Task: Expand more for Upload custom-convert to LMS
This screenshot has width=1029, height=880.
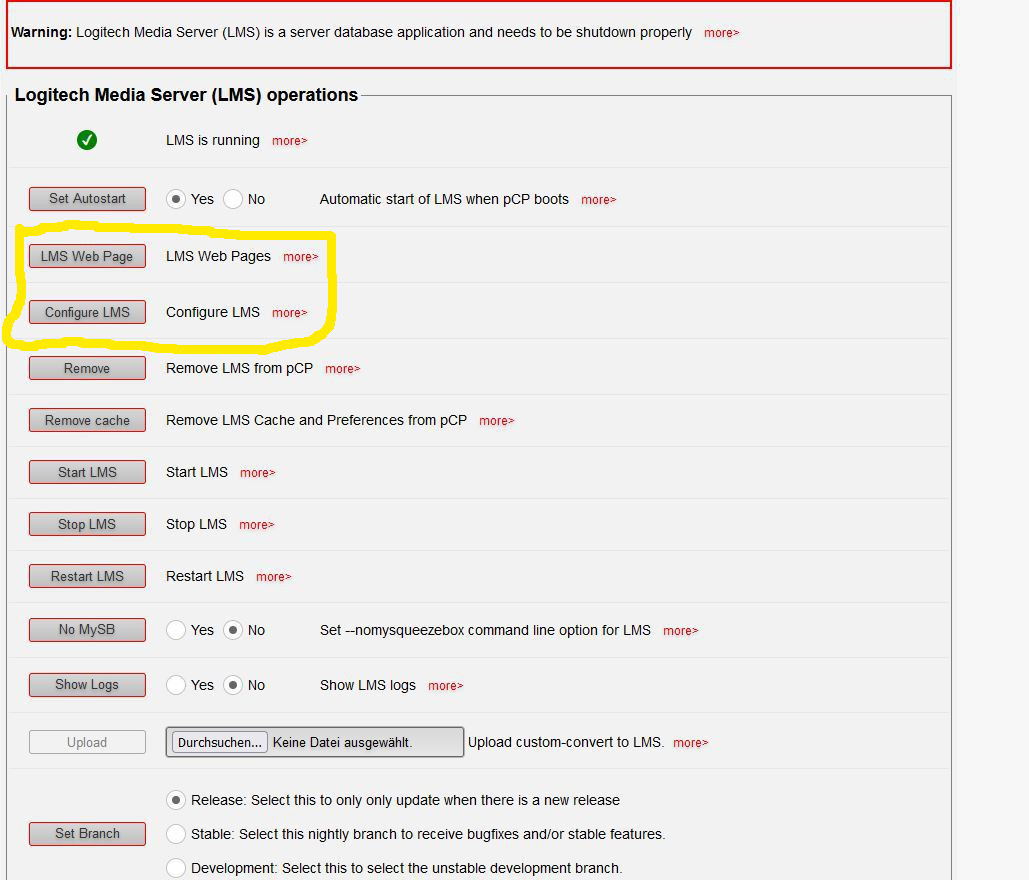Action: pos(691,743)
